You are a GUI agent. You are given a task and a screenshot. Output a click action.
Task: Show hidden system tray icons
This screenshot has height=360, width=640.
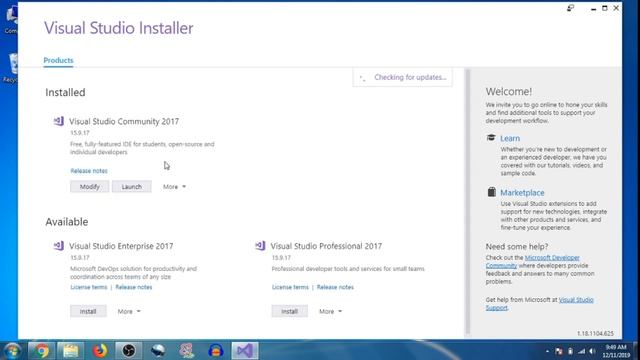tap(547, 351)
